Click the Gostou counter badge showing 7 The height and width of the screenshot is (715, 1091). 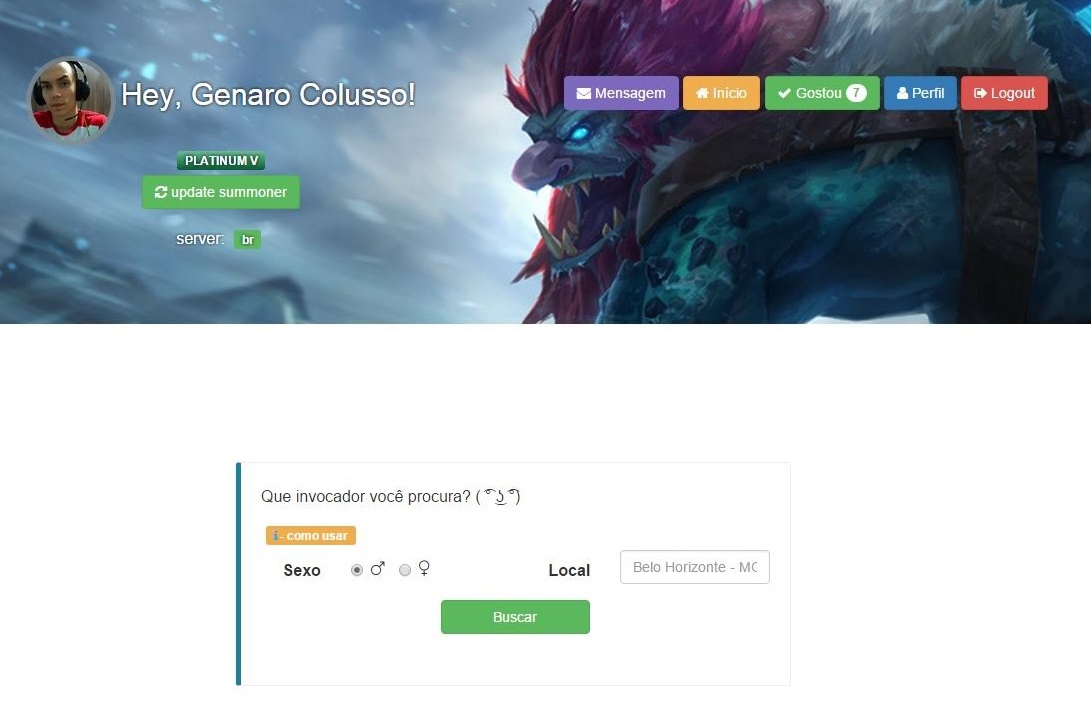pos(856,93)
